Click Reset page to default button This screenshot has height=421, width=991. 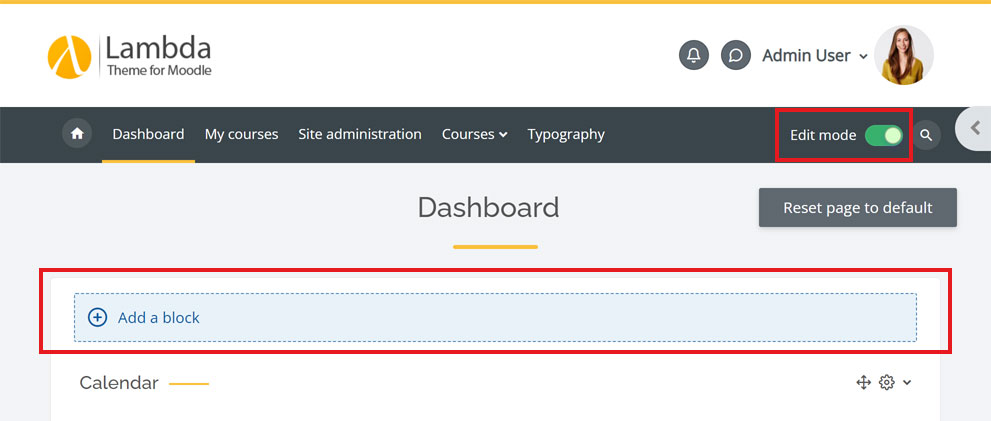point(857,208)
